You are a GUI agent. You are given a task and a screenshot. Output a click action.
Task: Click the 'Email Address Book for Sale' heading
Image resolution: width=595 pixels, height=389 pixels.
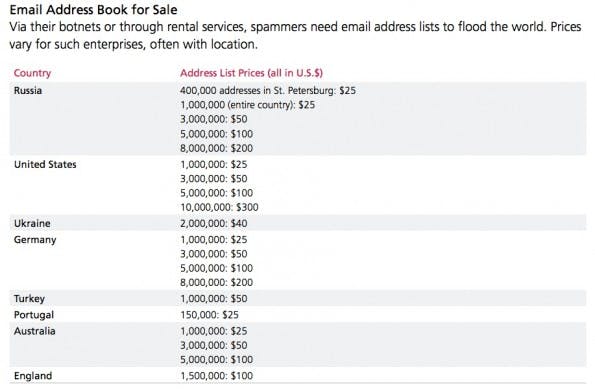coord(93,10)
